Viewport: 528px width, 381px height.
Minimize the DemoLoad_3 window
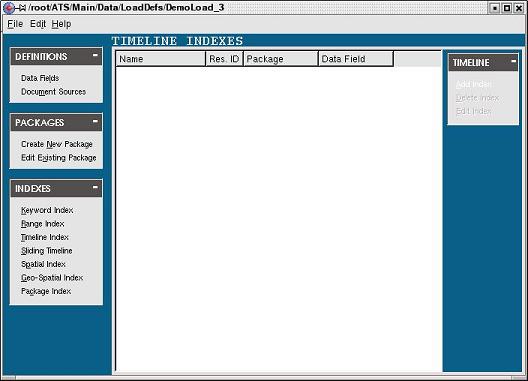pos(494,8)
